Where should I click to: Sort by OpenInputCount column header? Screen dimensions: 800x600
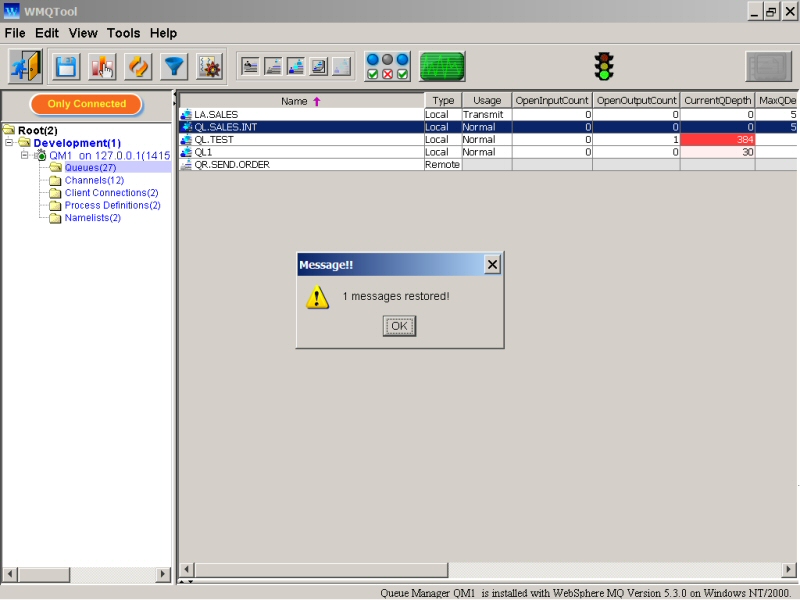(552, 101)
